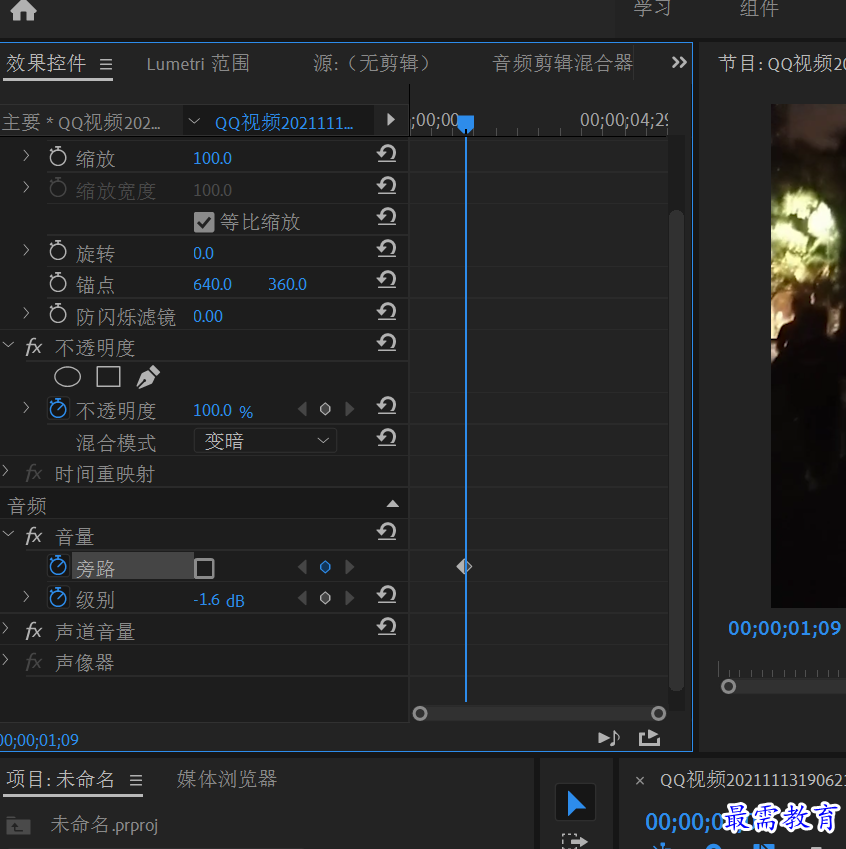Reset the 旋转 rotation parameter
846x849 pixels.
pyautogui.click(x=387, y=249)
